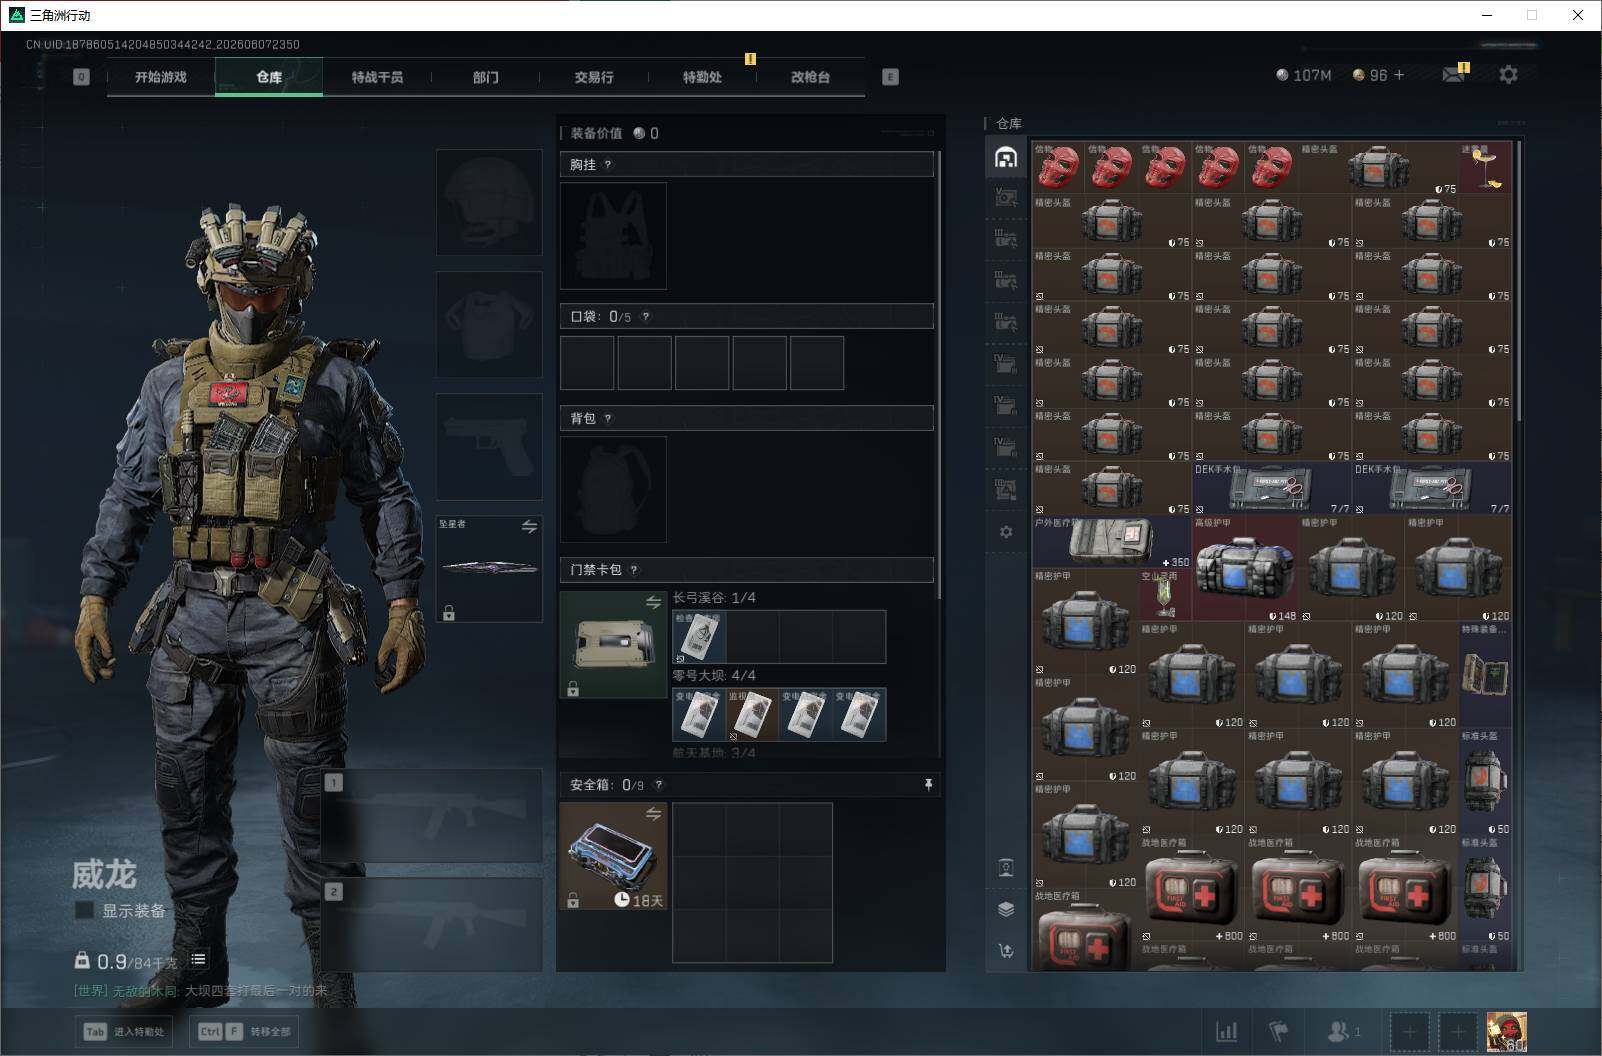Image resolution: width=1602 pixels, height=1056 pixels.
Task: Click the help icon next to 背包
Action: (x=608, y=419)
